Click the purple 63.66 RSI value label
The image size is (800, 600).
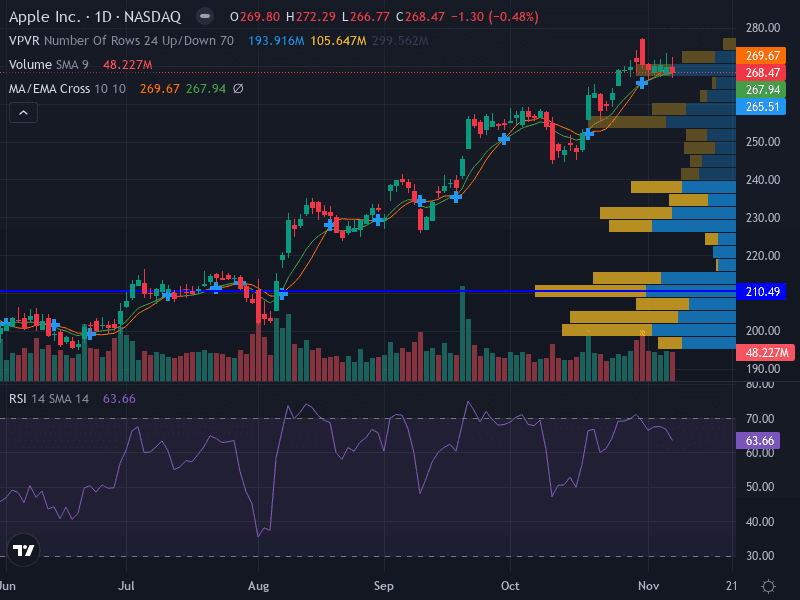pos(759,440)
